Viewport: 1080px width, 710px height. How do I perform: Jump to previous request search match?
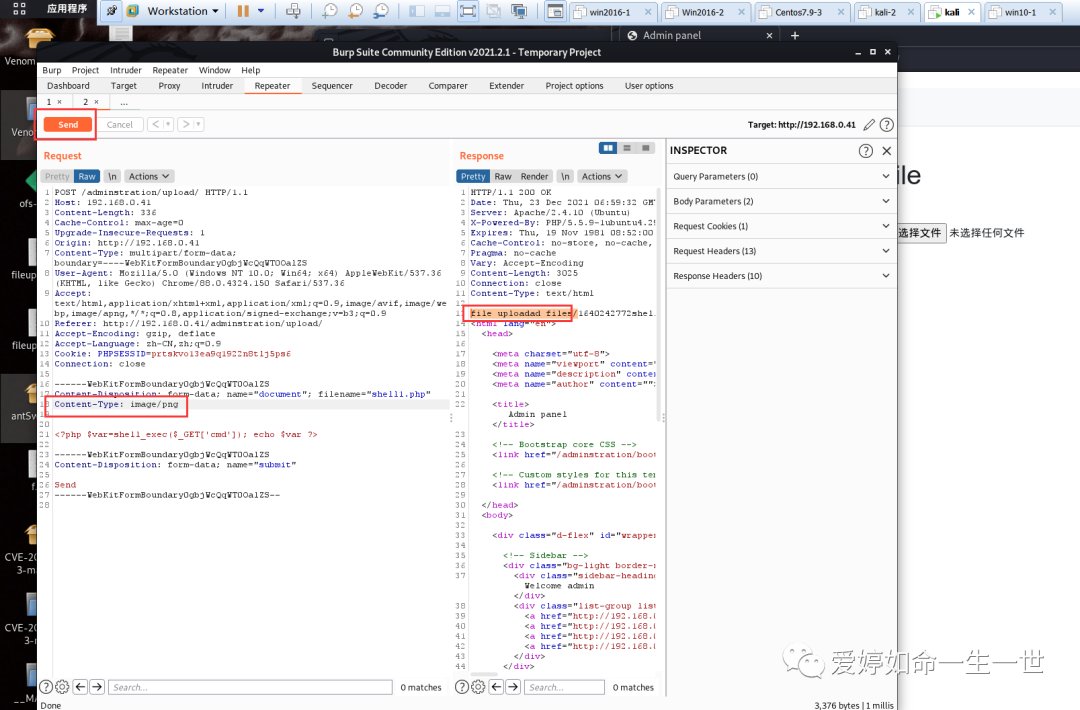pyautogui.click(x=80, y=687)
